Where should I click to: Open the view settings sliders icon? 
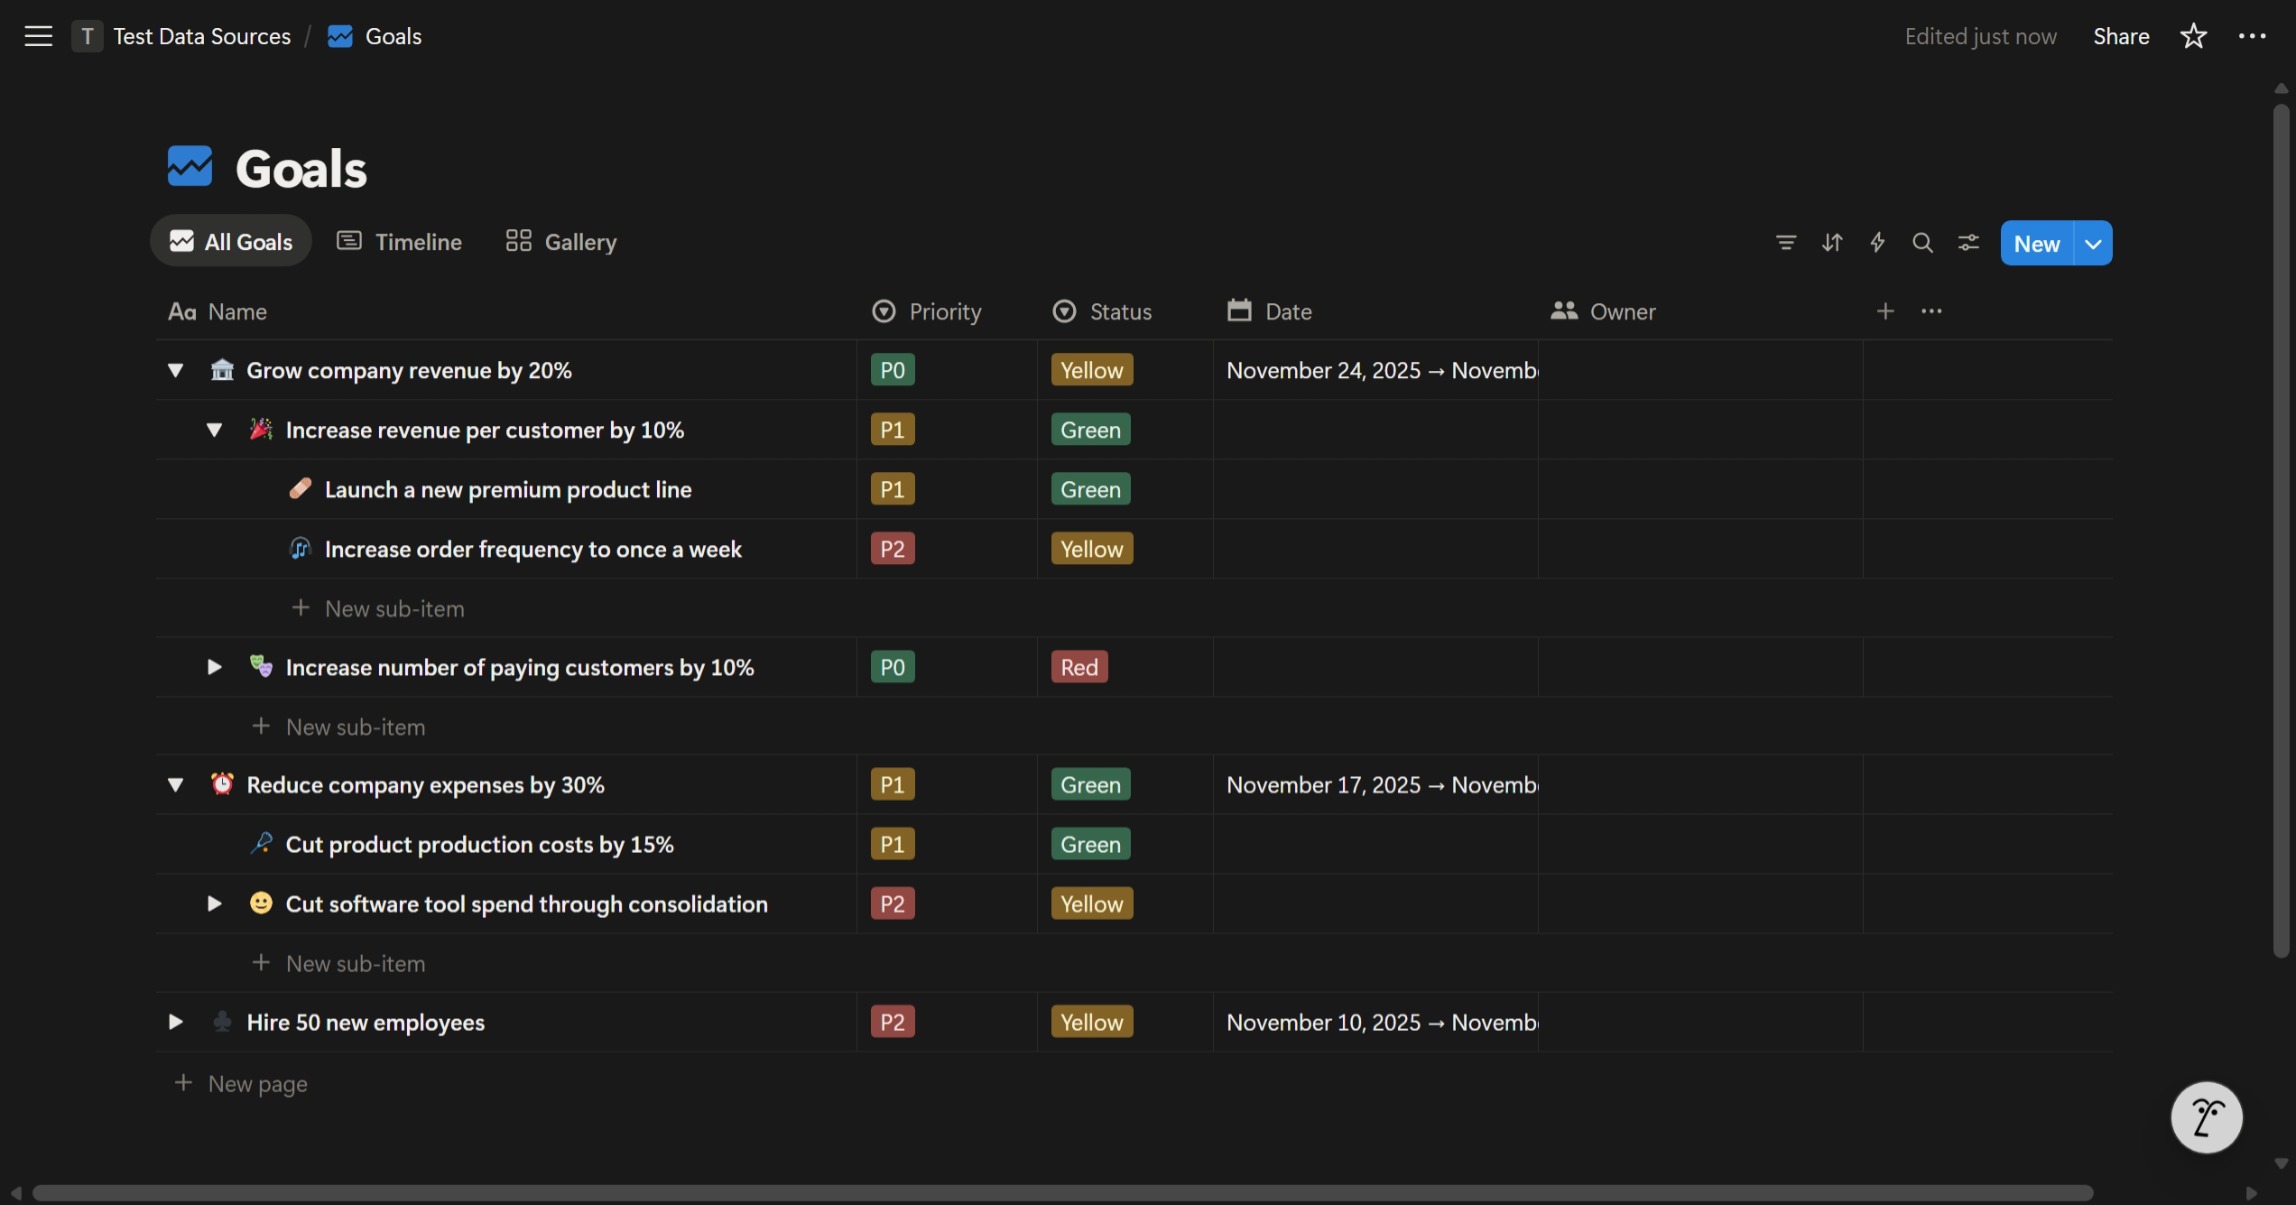point(1968,243)
